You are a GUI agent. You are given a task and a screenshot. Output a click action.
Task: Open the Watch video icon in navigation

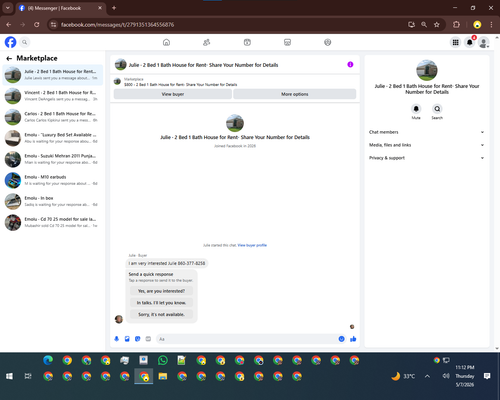247,42
